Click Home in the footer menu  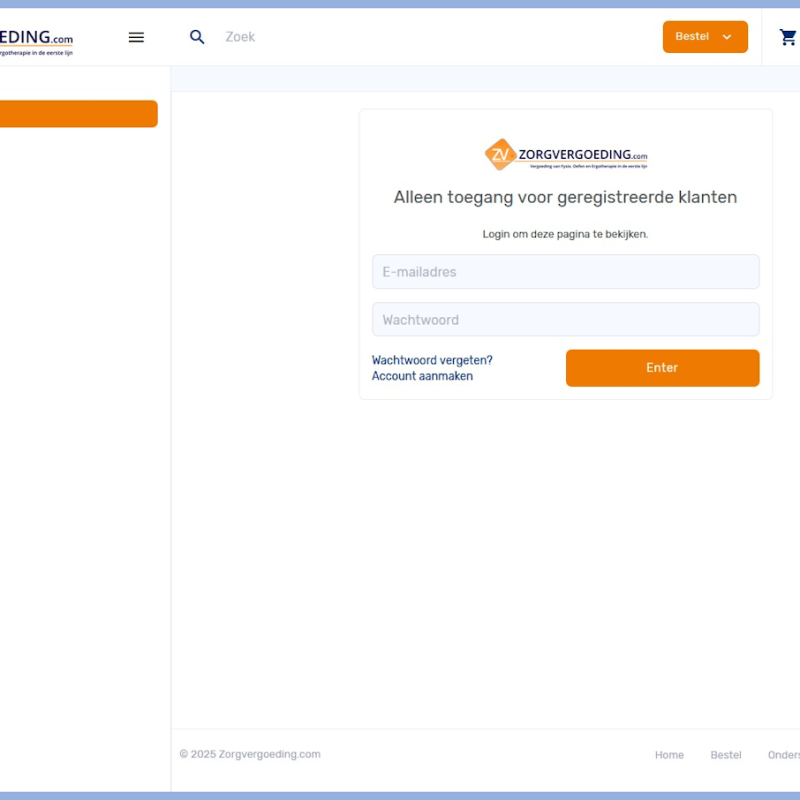pyautogui.click(x=669, y=755)
